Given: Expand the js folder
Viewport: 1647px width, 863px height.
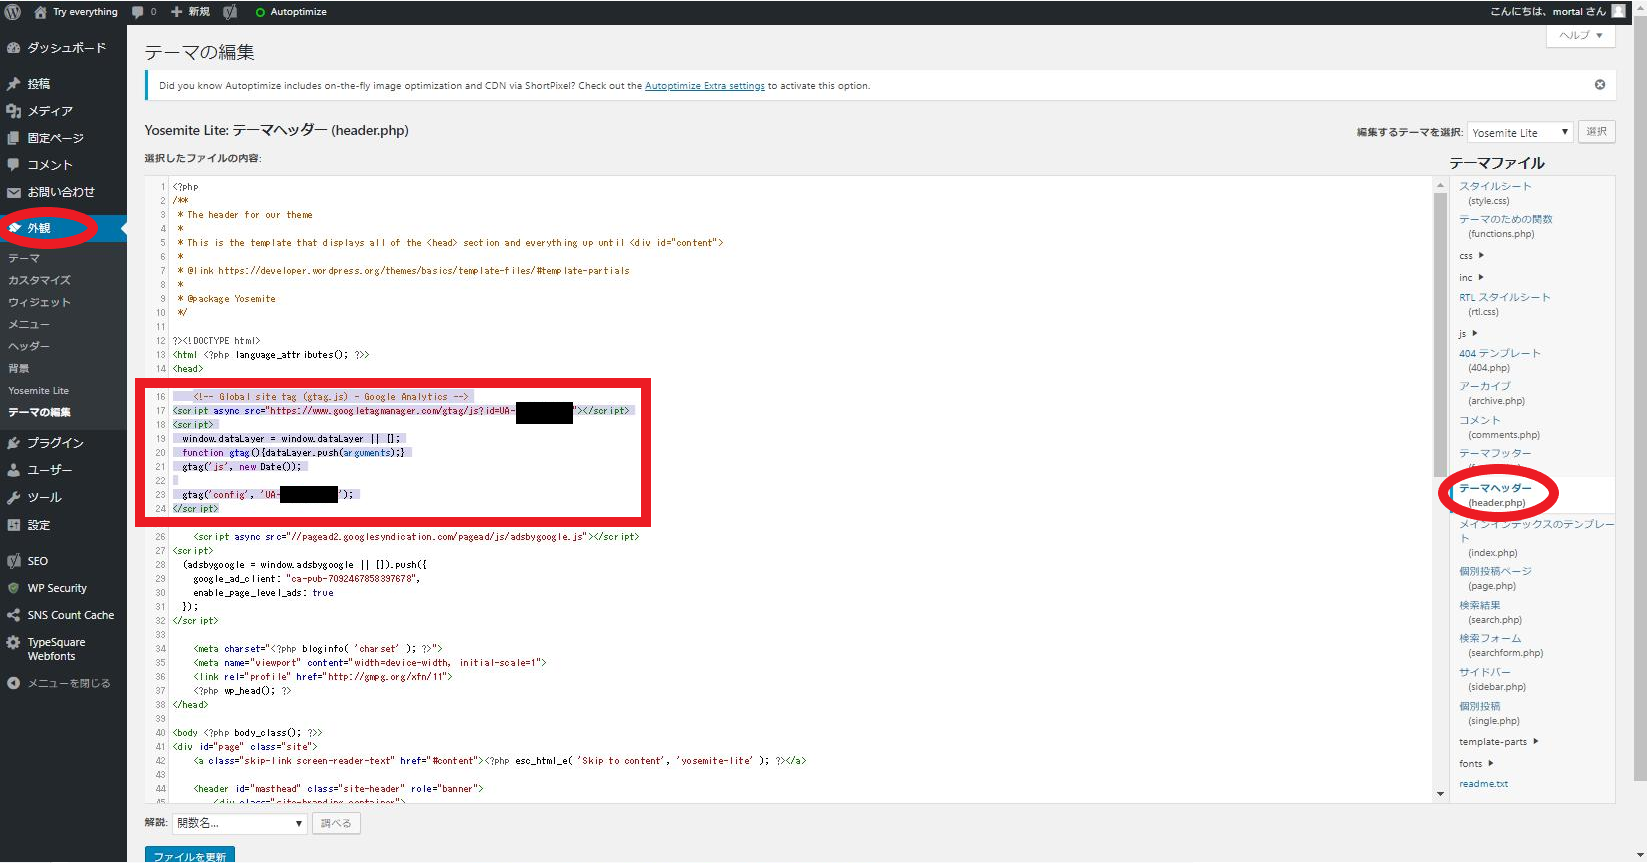Looking at the screenshot, I should coord(1468,334).
